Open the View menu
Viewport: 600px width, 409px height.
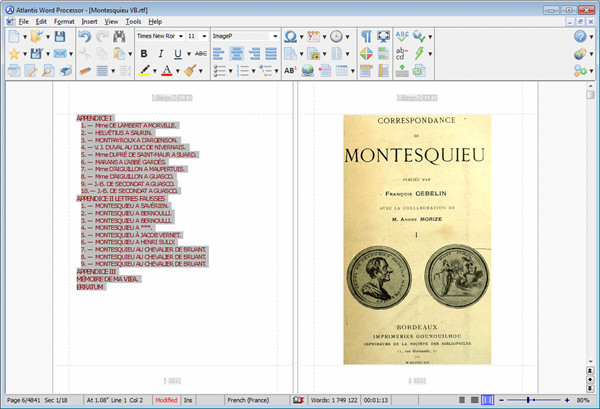[111, 21]
